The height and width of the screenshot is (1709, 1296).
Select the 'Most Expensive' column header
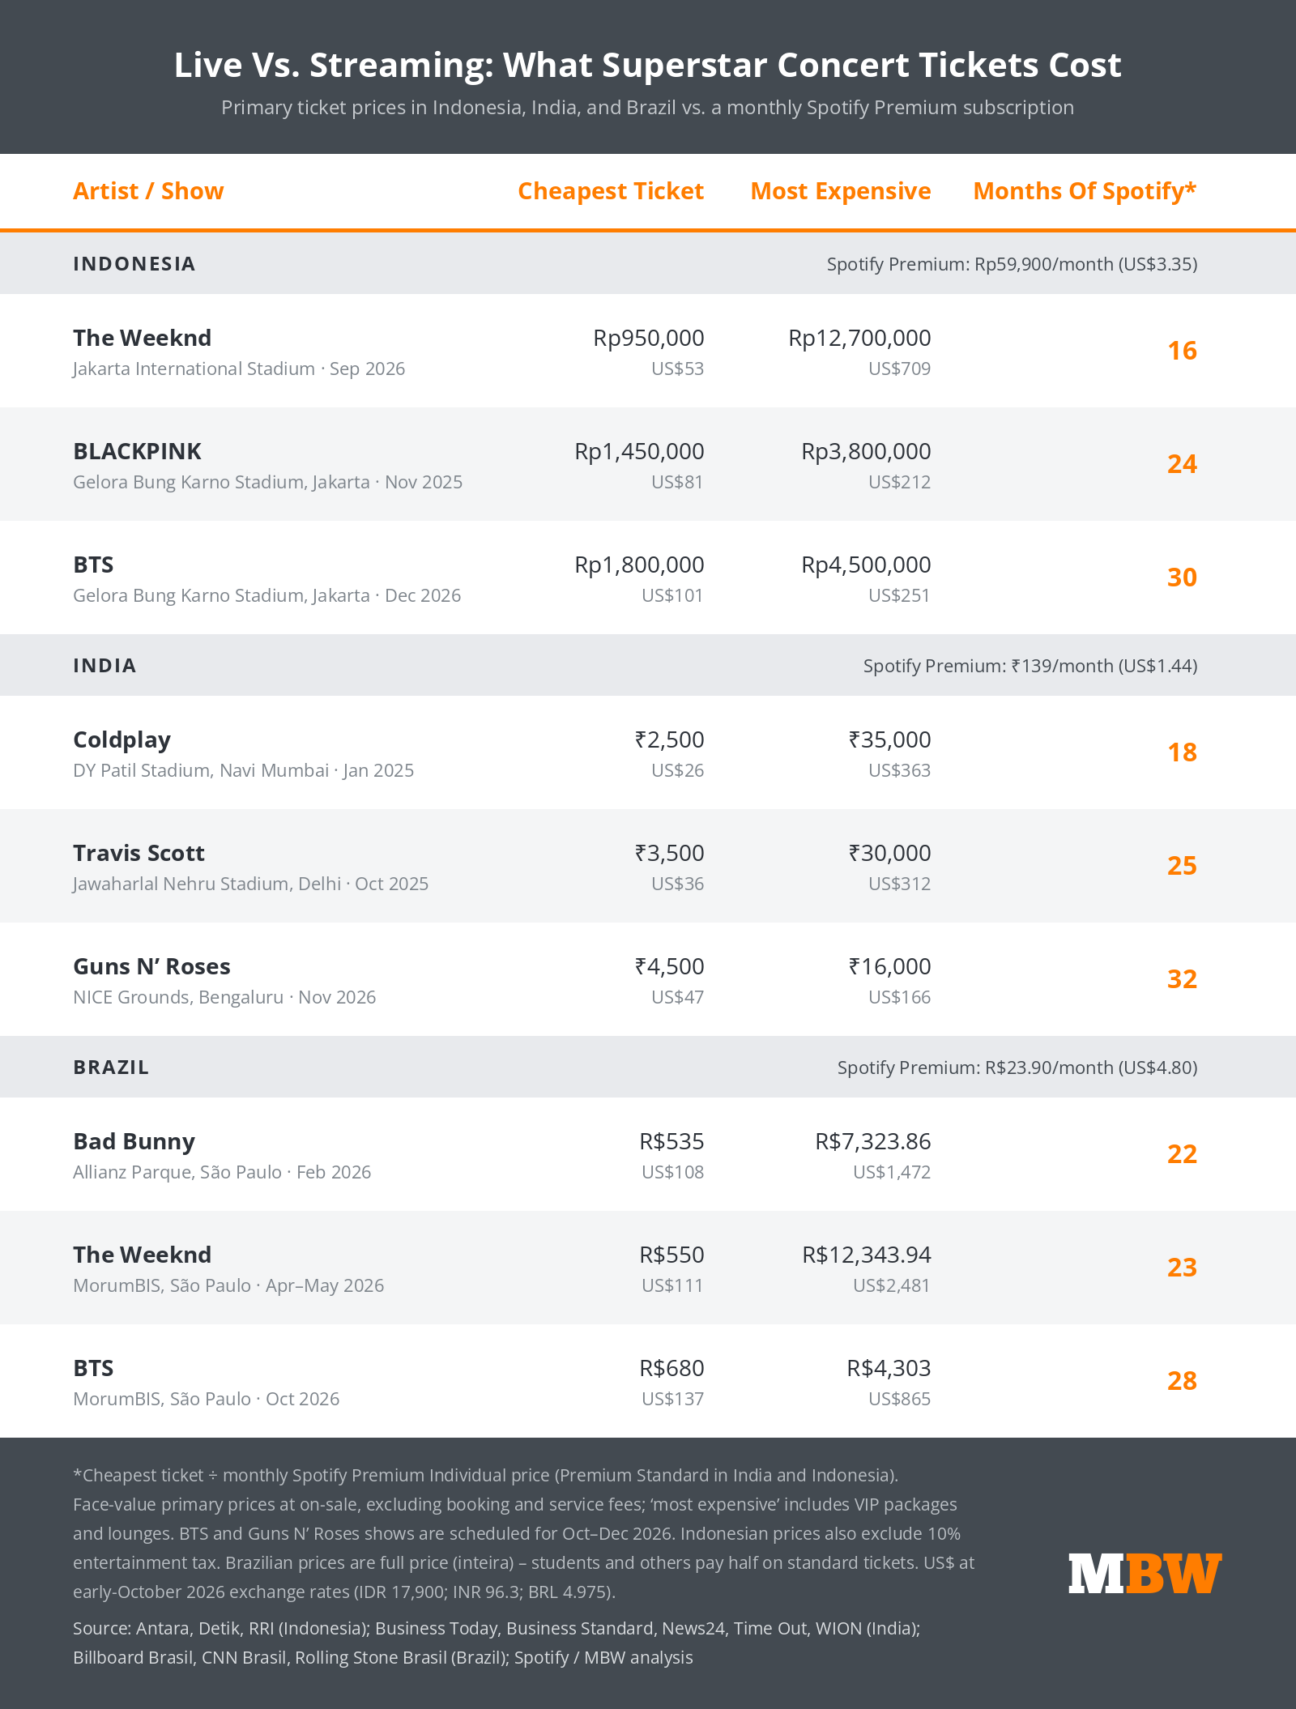840,191
